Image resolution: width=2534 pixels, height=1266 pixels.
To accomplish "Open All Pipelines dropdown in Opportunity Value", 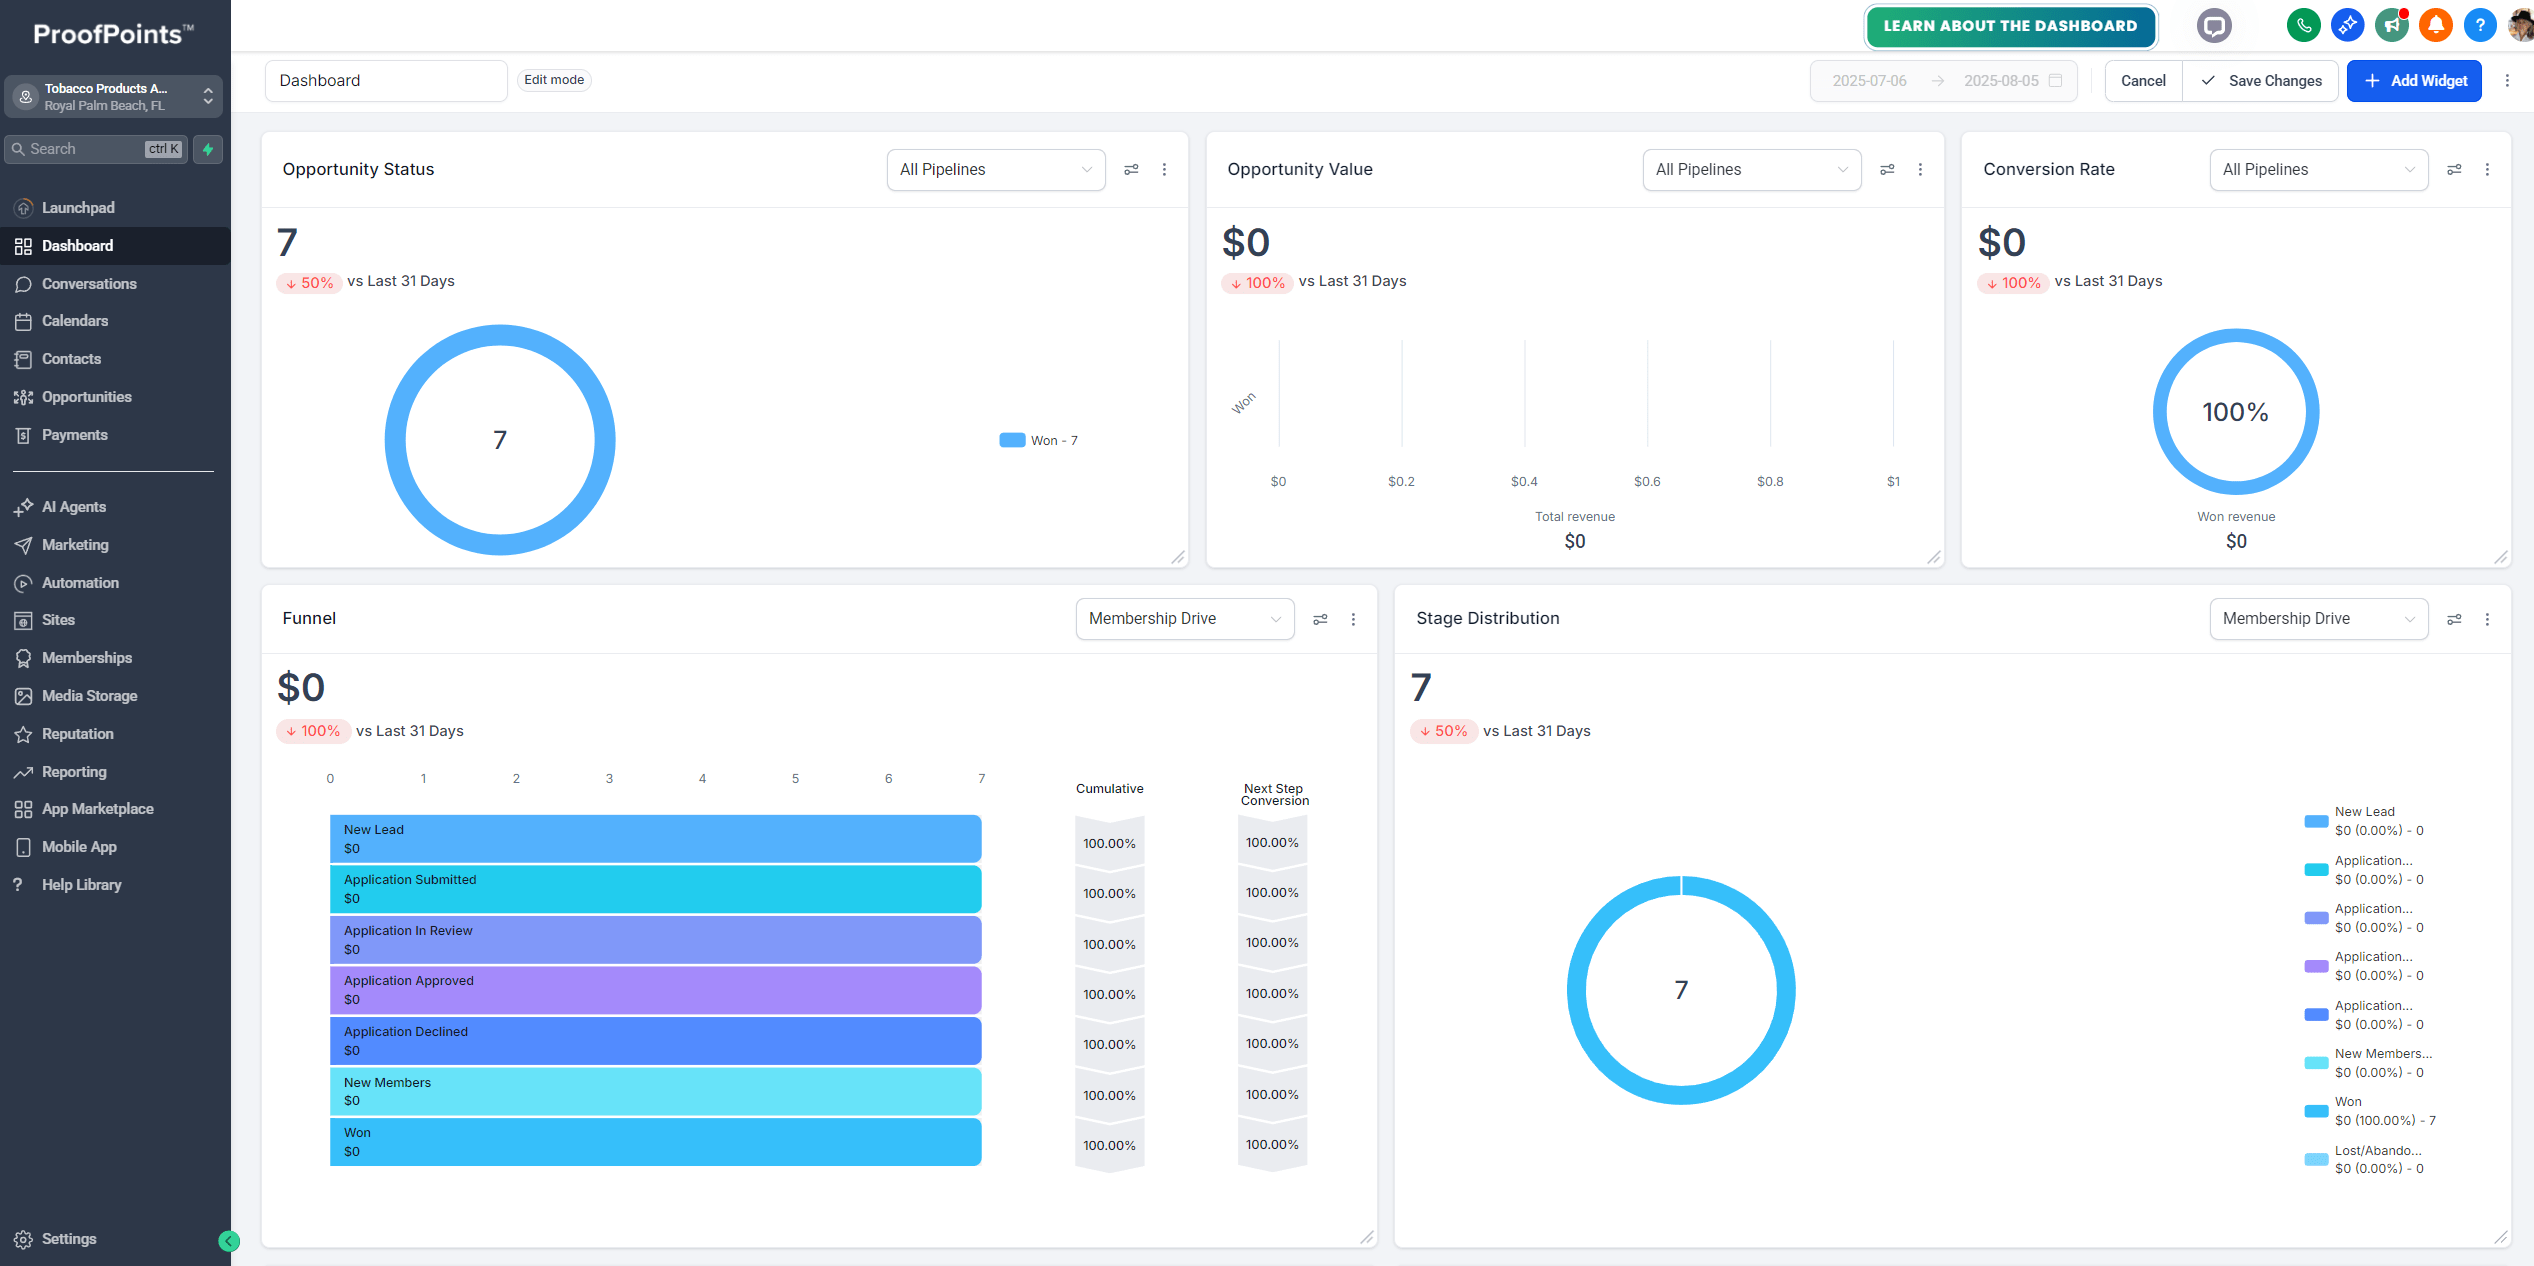I will click(1751, 170).
